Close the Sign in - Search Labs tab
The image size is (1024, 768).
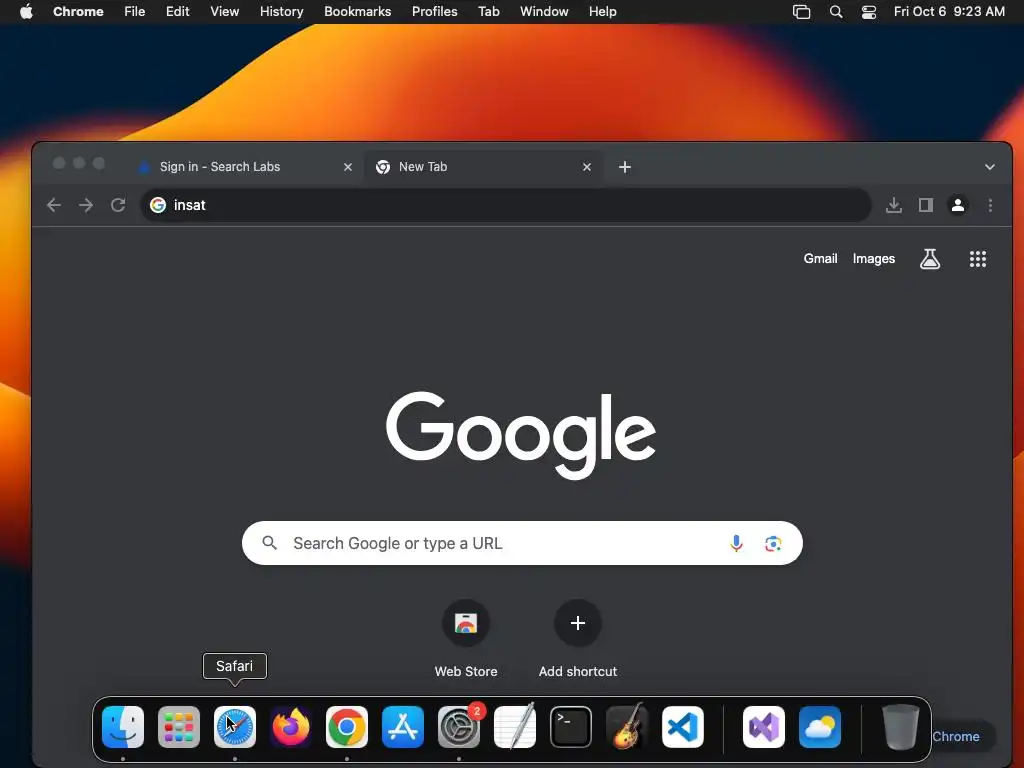[x=347, y=167]
